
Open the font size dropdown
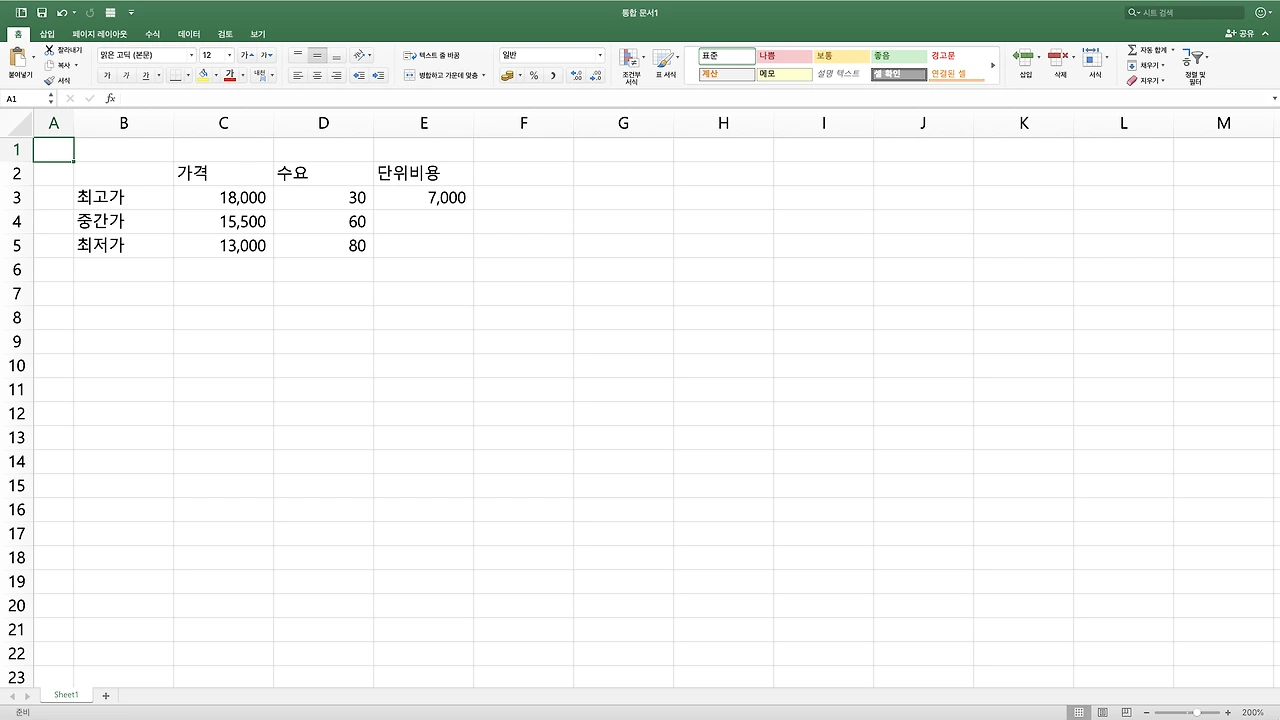tap(230, 55)
